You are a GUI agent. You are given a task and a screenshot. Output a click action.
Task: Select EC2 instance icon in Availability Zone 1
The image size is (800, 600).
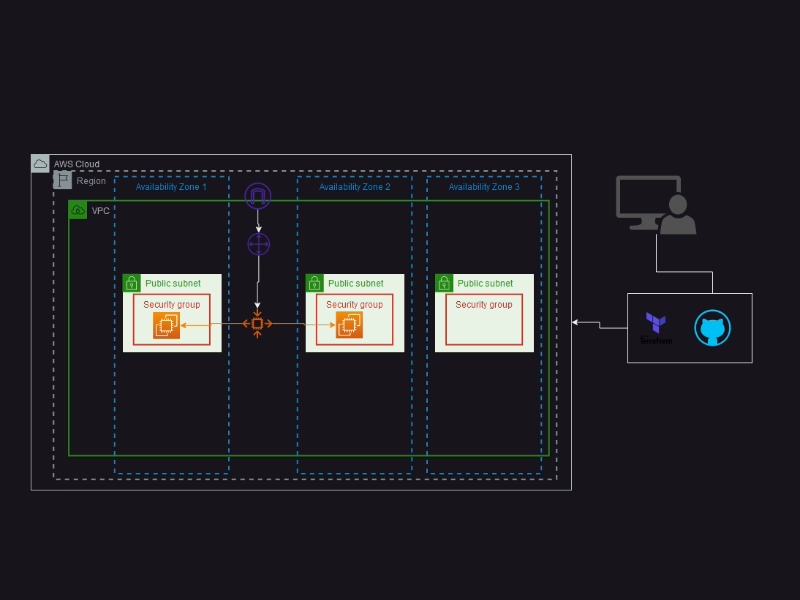pos(166,325)
